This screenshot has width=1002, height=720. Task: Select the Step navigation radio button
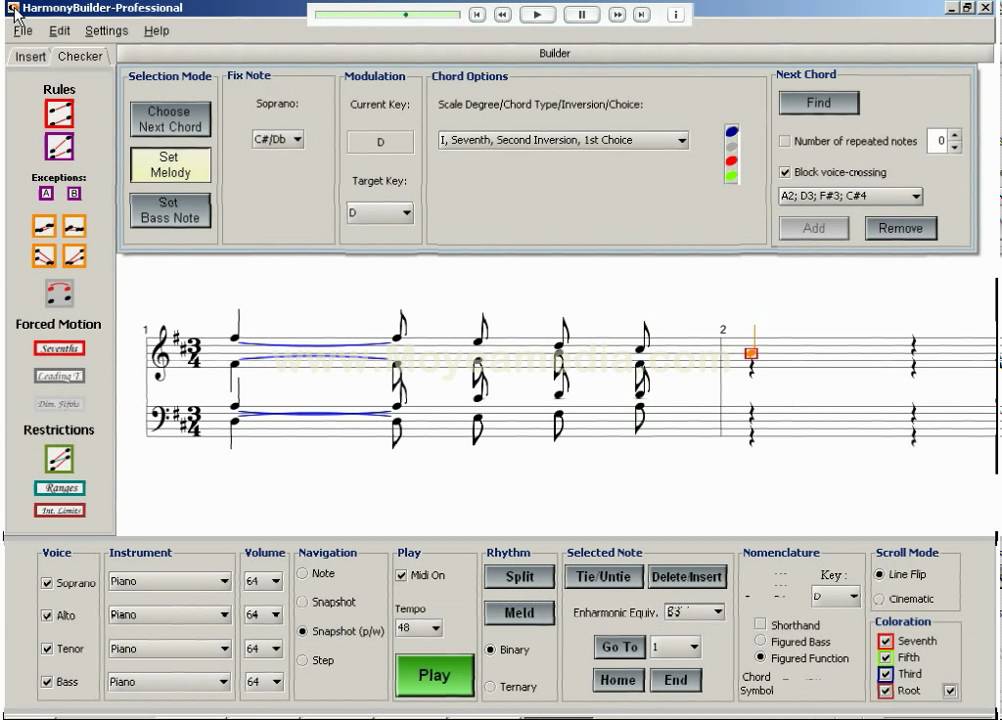[303, 660]
